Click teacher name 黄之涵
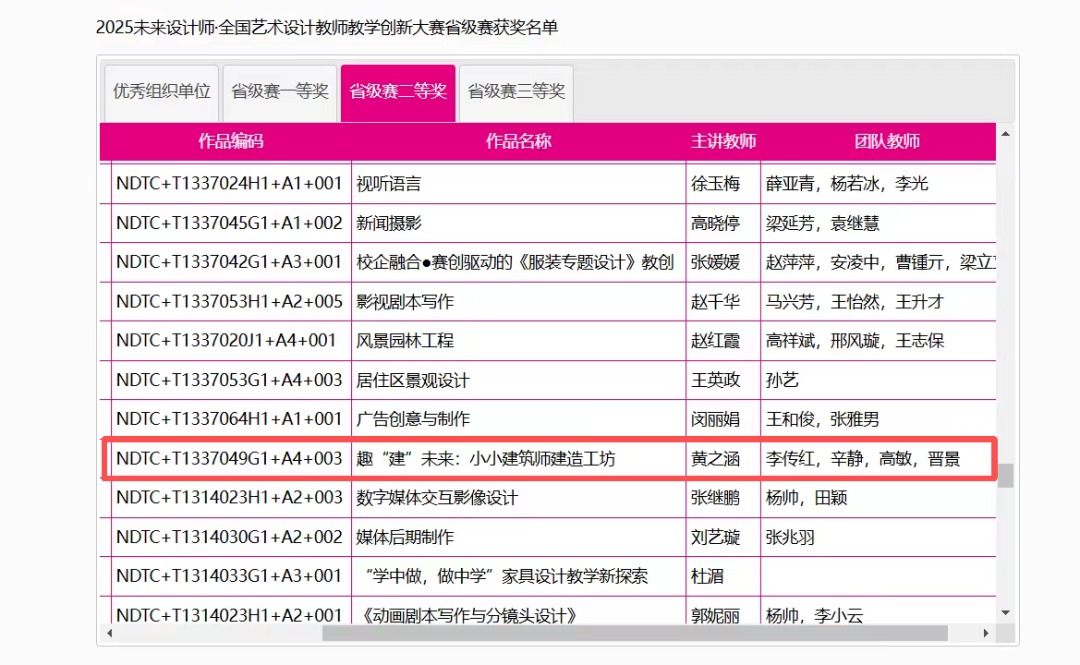 (716, 458)
